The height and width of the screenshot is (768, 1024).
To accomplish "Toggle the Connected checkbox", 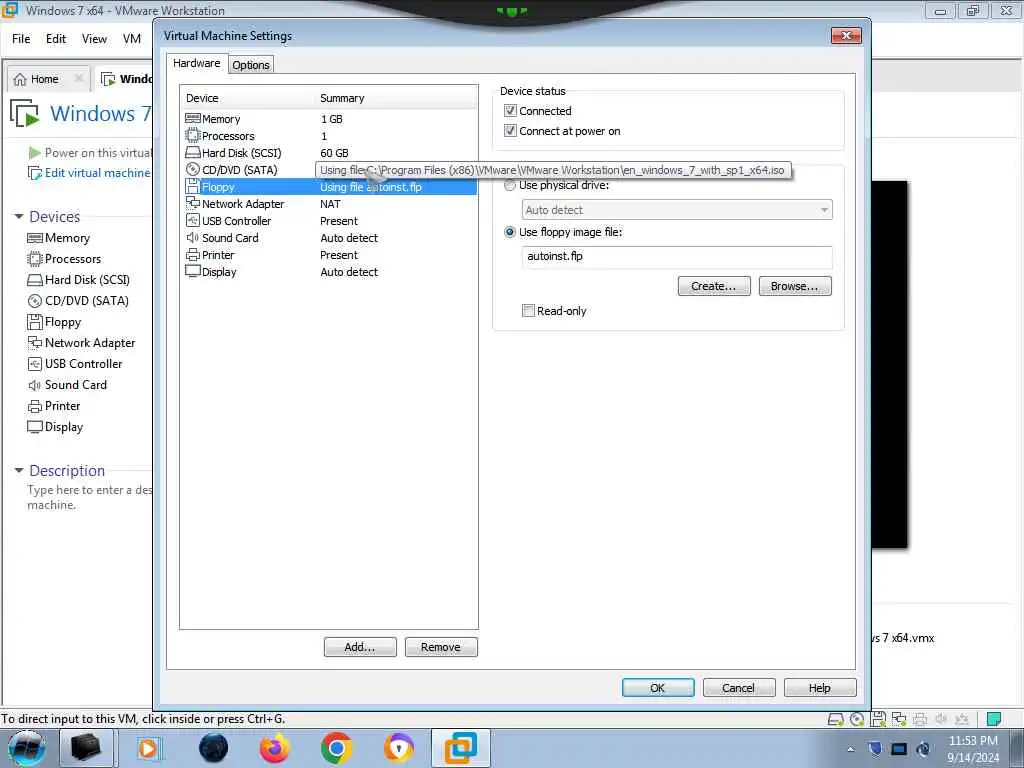I will 510,110.
